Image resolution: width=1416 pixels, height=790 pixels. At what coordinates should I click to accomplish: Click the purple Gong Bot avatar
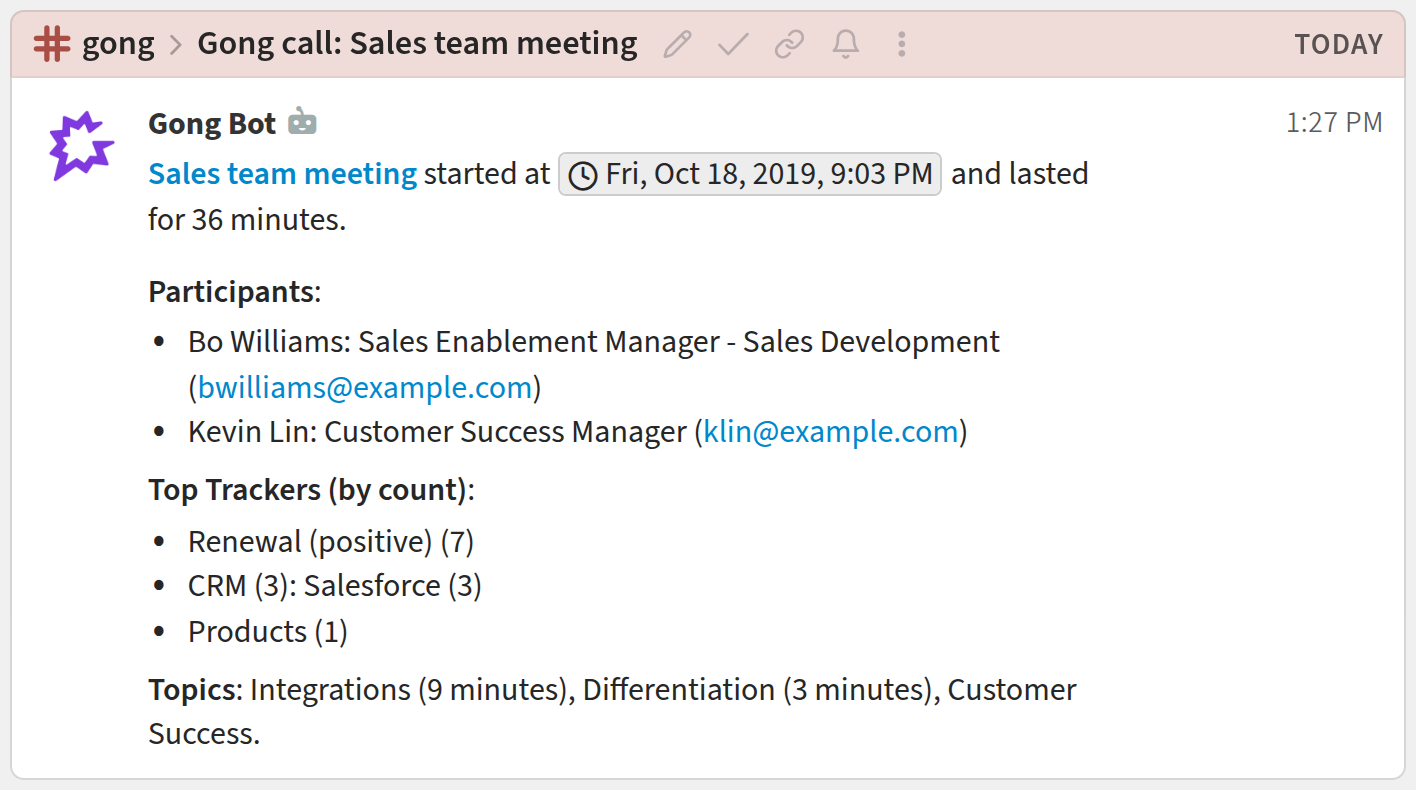tap(81, 146)
